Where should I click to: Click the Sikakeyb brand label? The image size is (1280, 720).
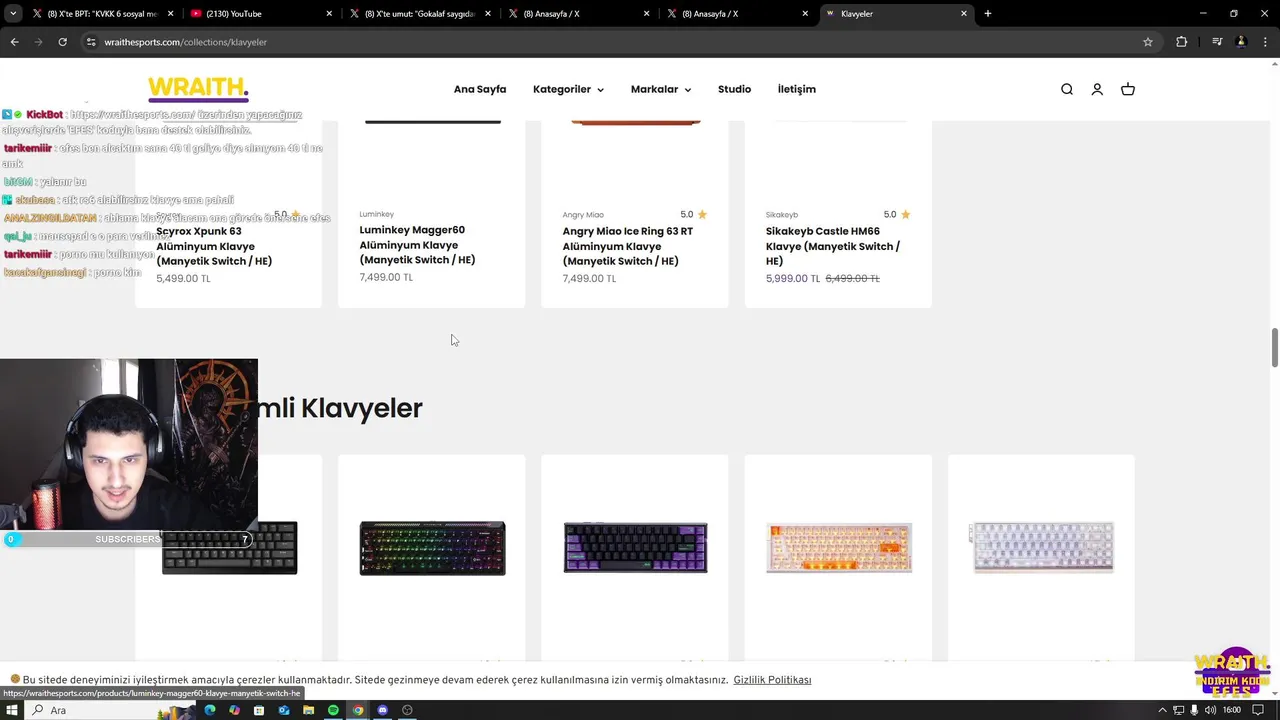coord(782,215)
